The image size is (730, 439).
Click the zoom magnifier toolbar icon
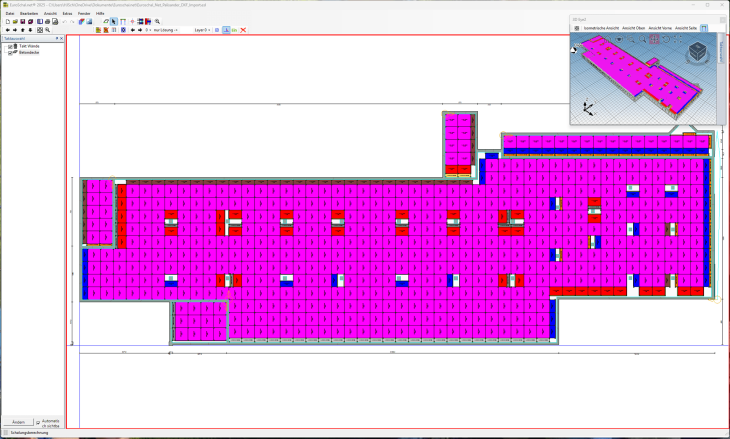157,21
